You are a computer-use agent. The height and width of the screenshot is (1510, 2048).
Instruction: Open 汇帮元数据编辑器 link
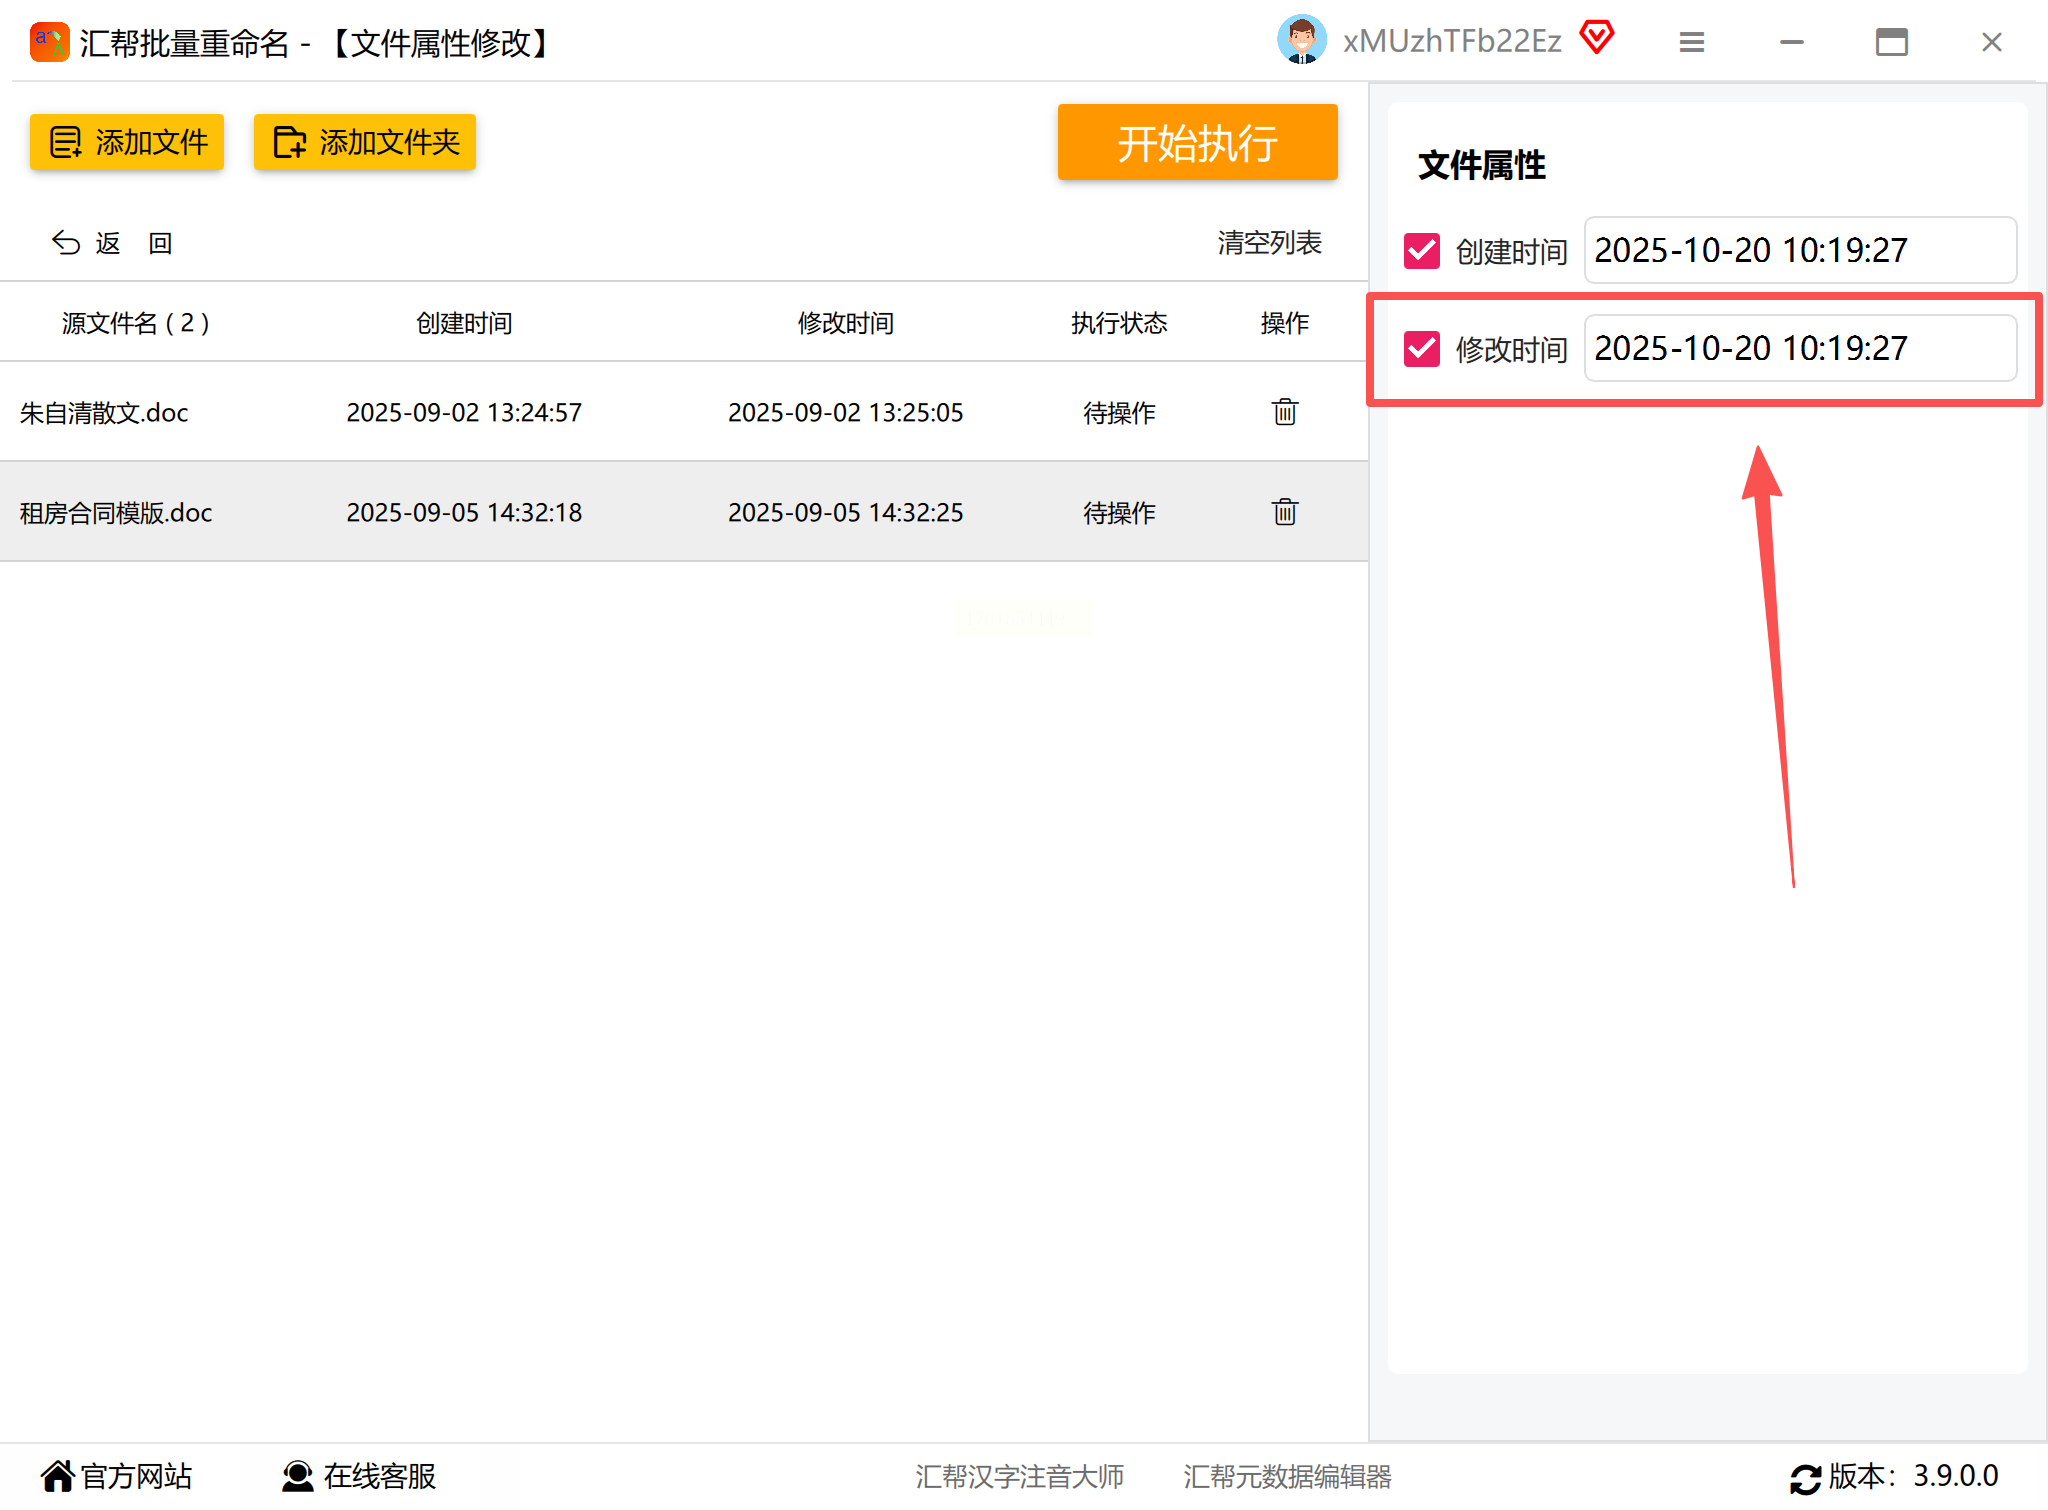click(1287, 1476)
